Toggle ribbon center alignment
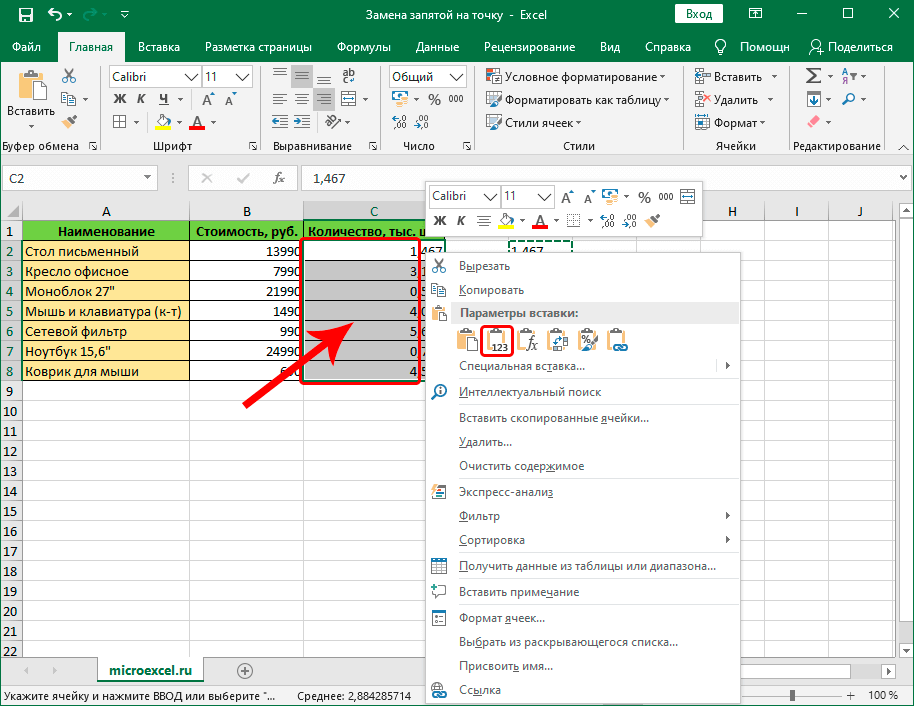Viewport: 914px width, 706px height. tap(302, 100)
